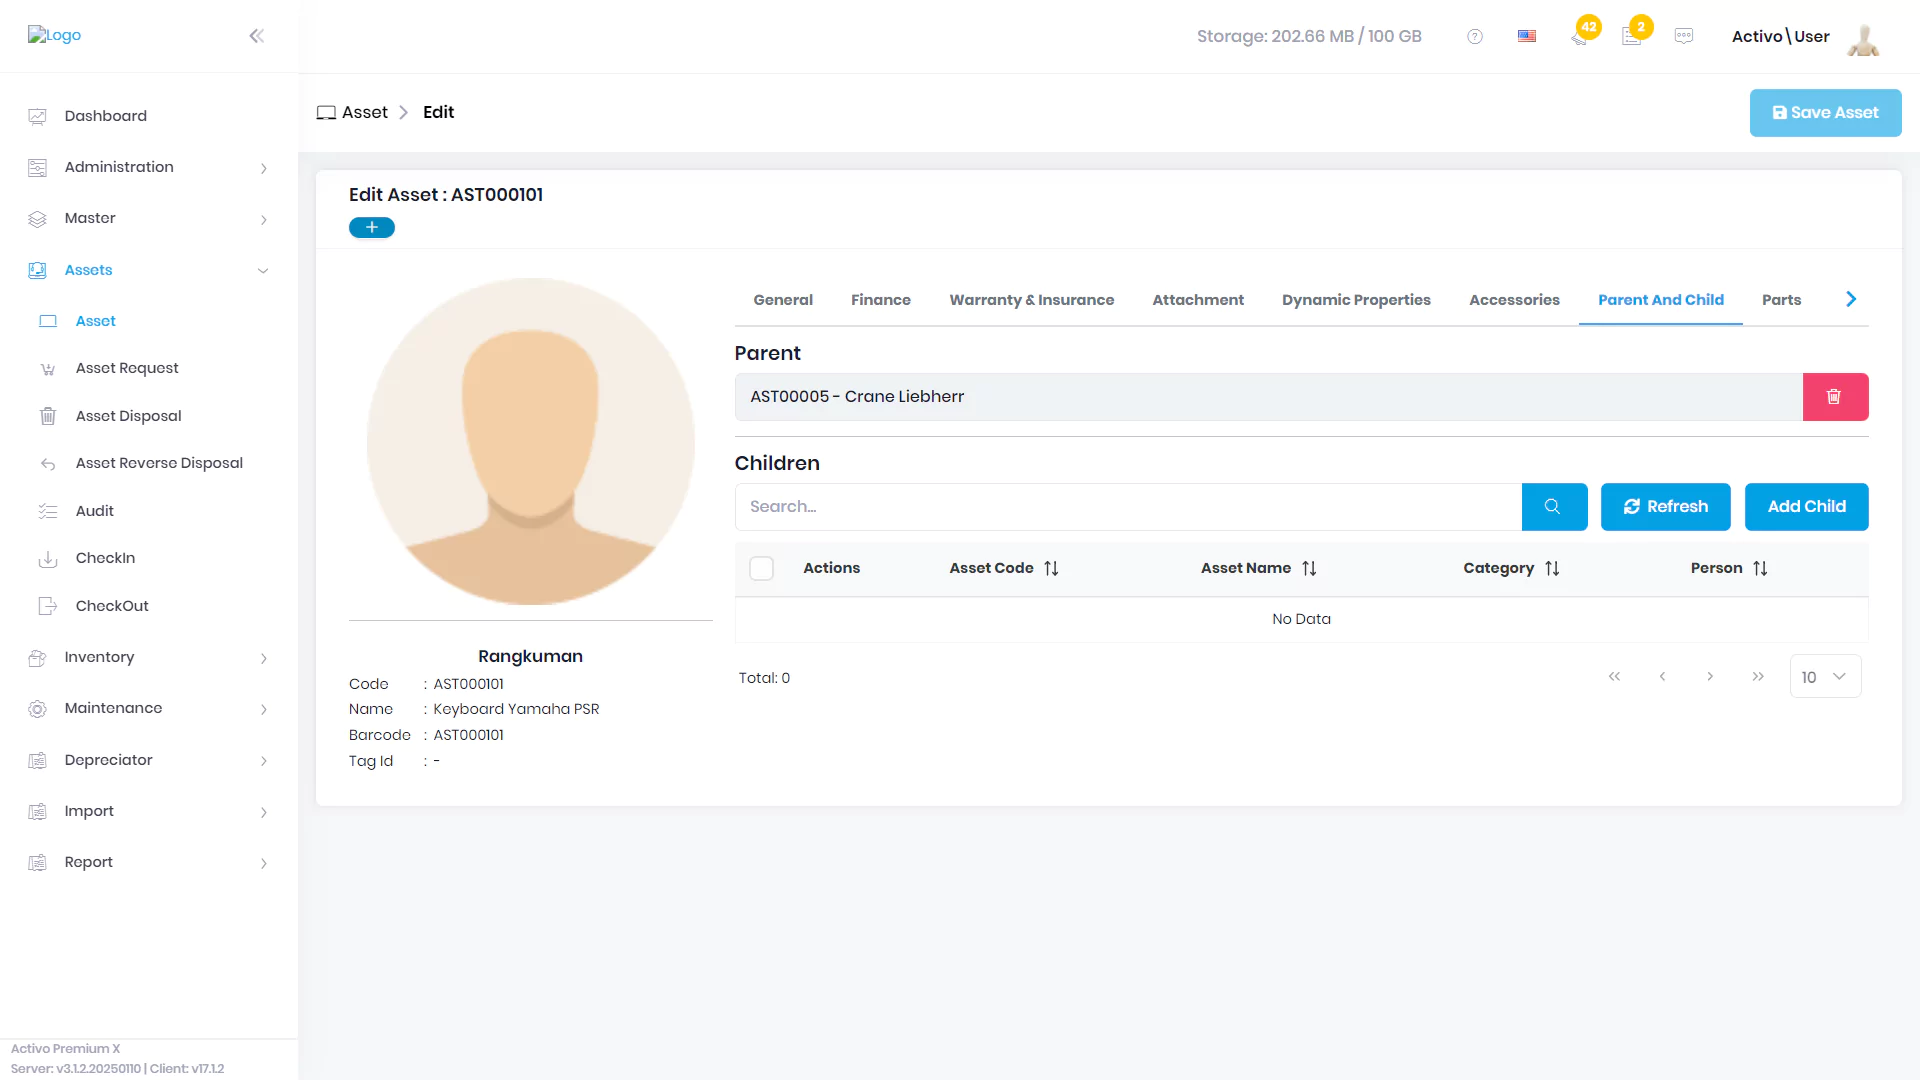Click the children search magnifier button
Screen dimensions: 1920x1080
click(1554, 507)
